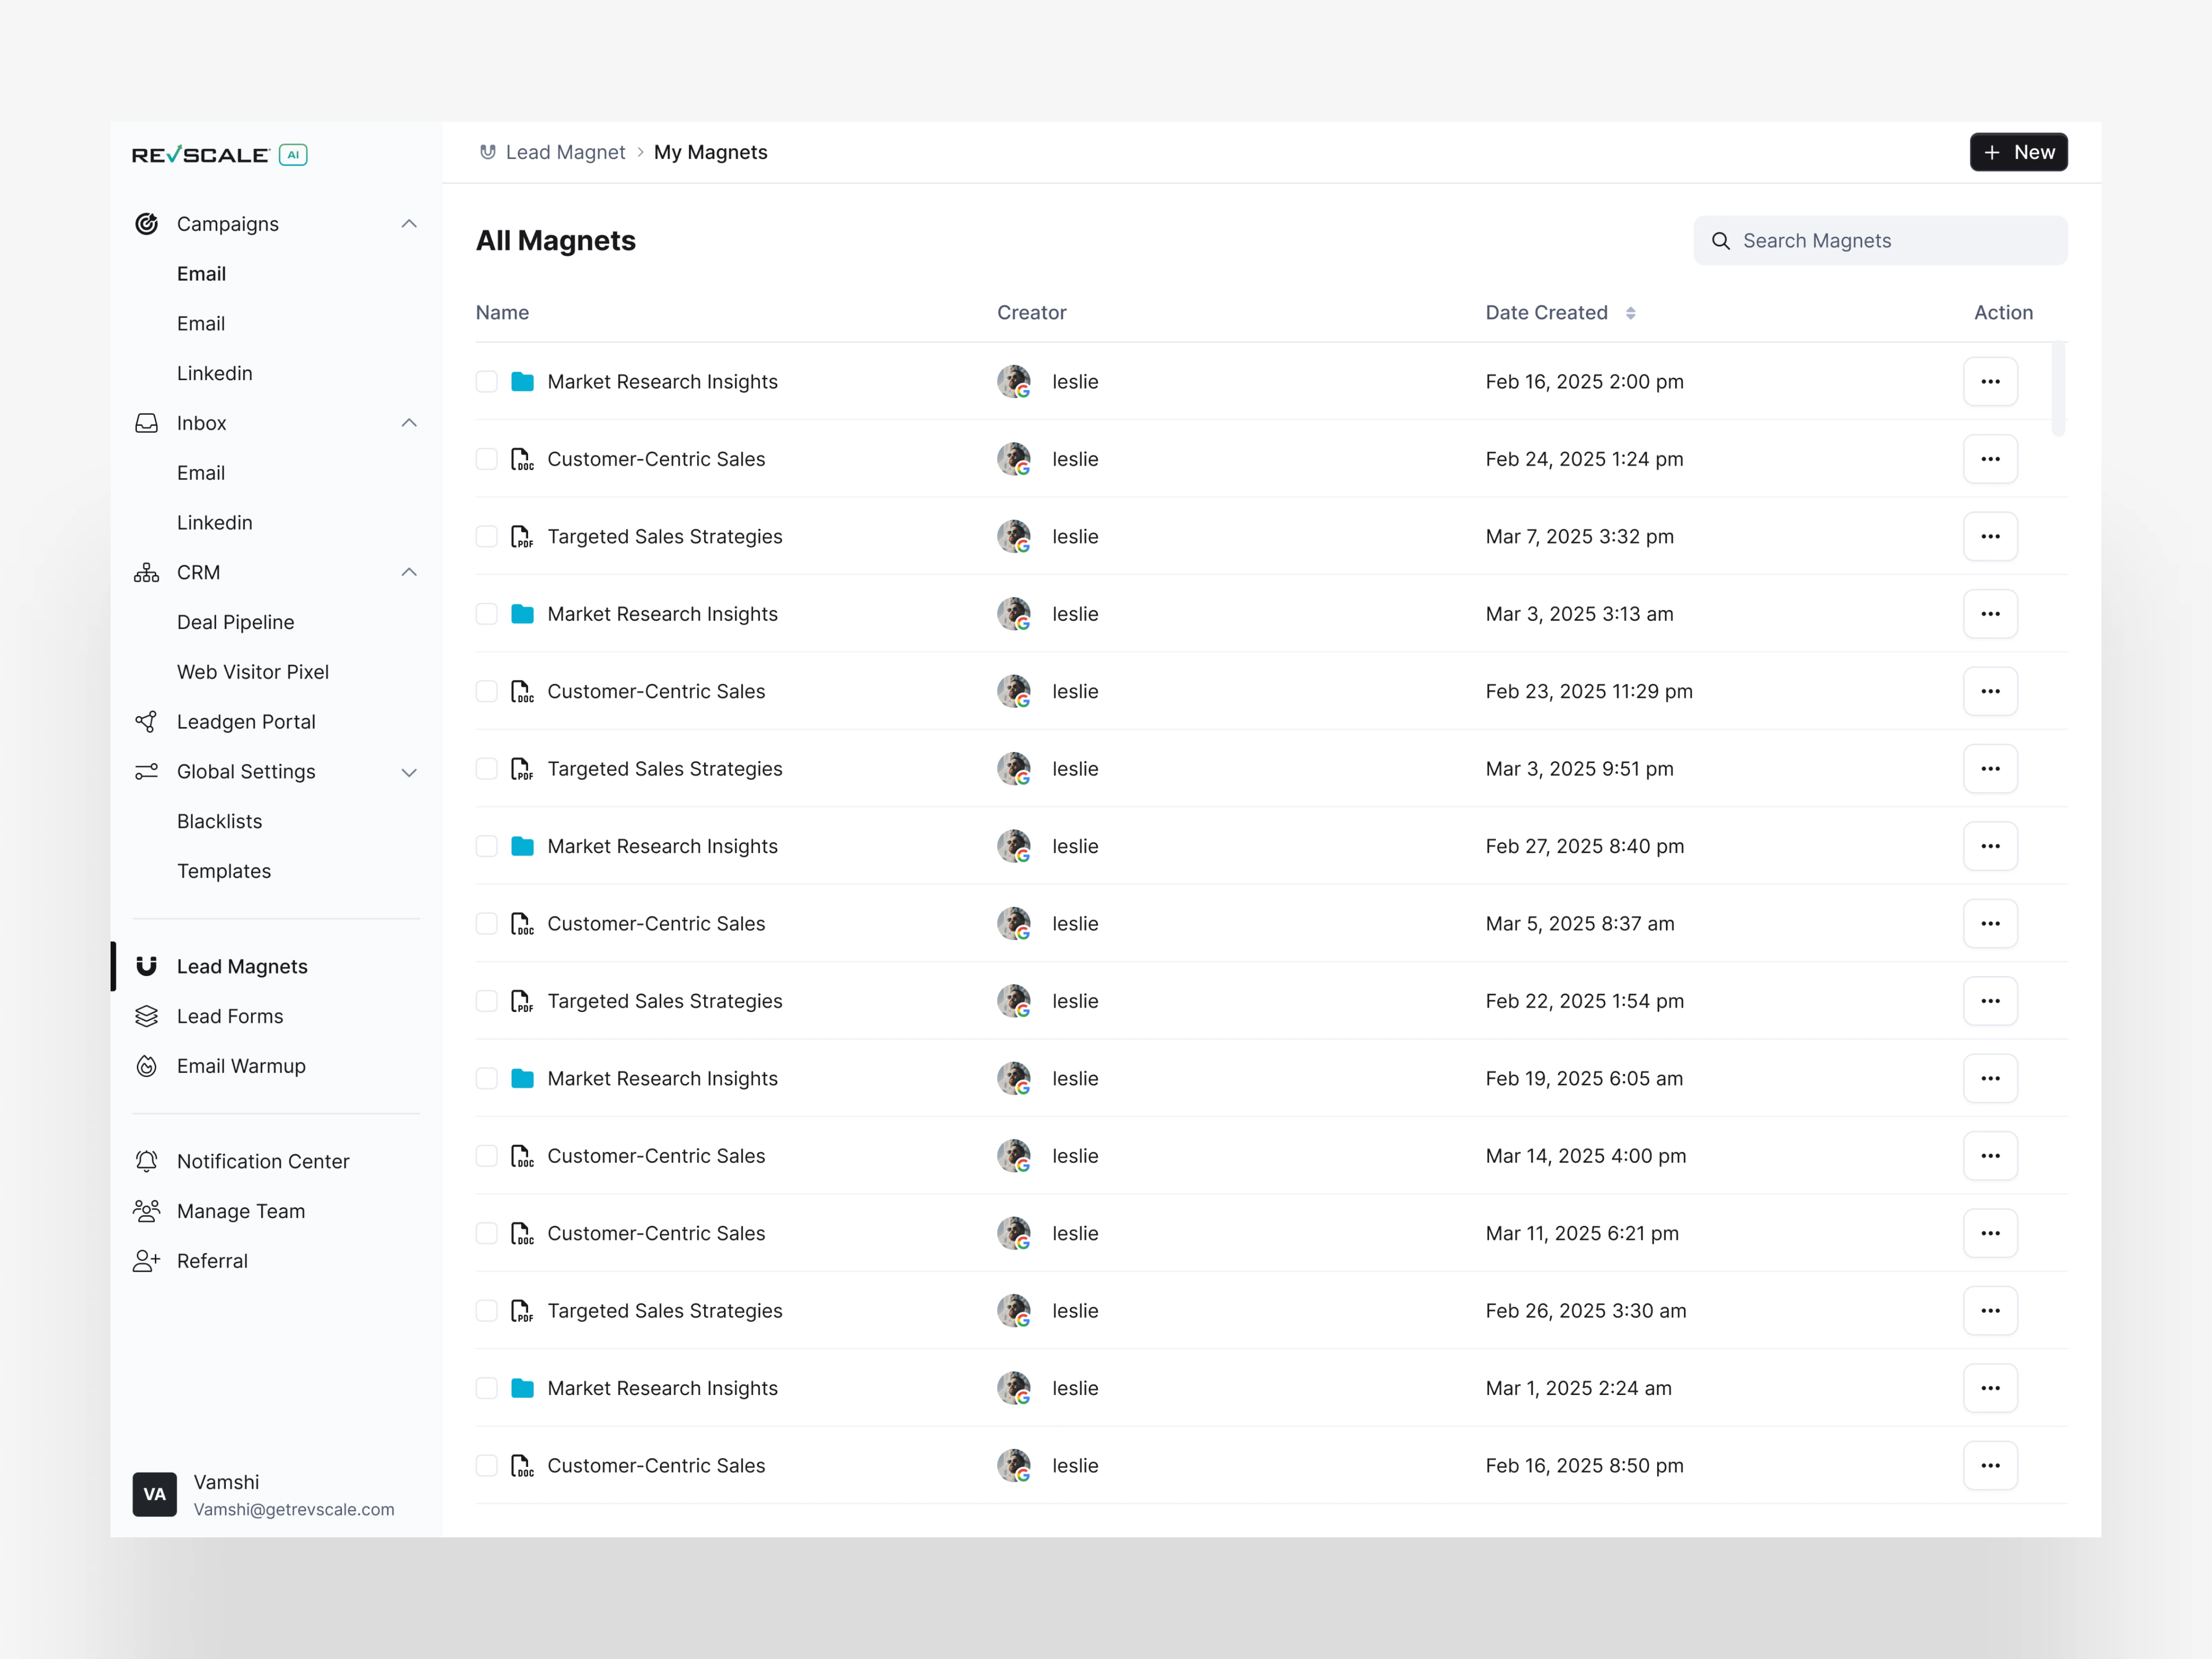Open Templates in sidebar

(224, 871)
